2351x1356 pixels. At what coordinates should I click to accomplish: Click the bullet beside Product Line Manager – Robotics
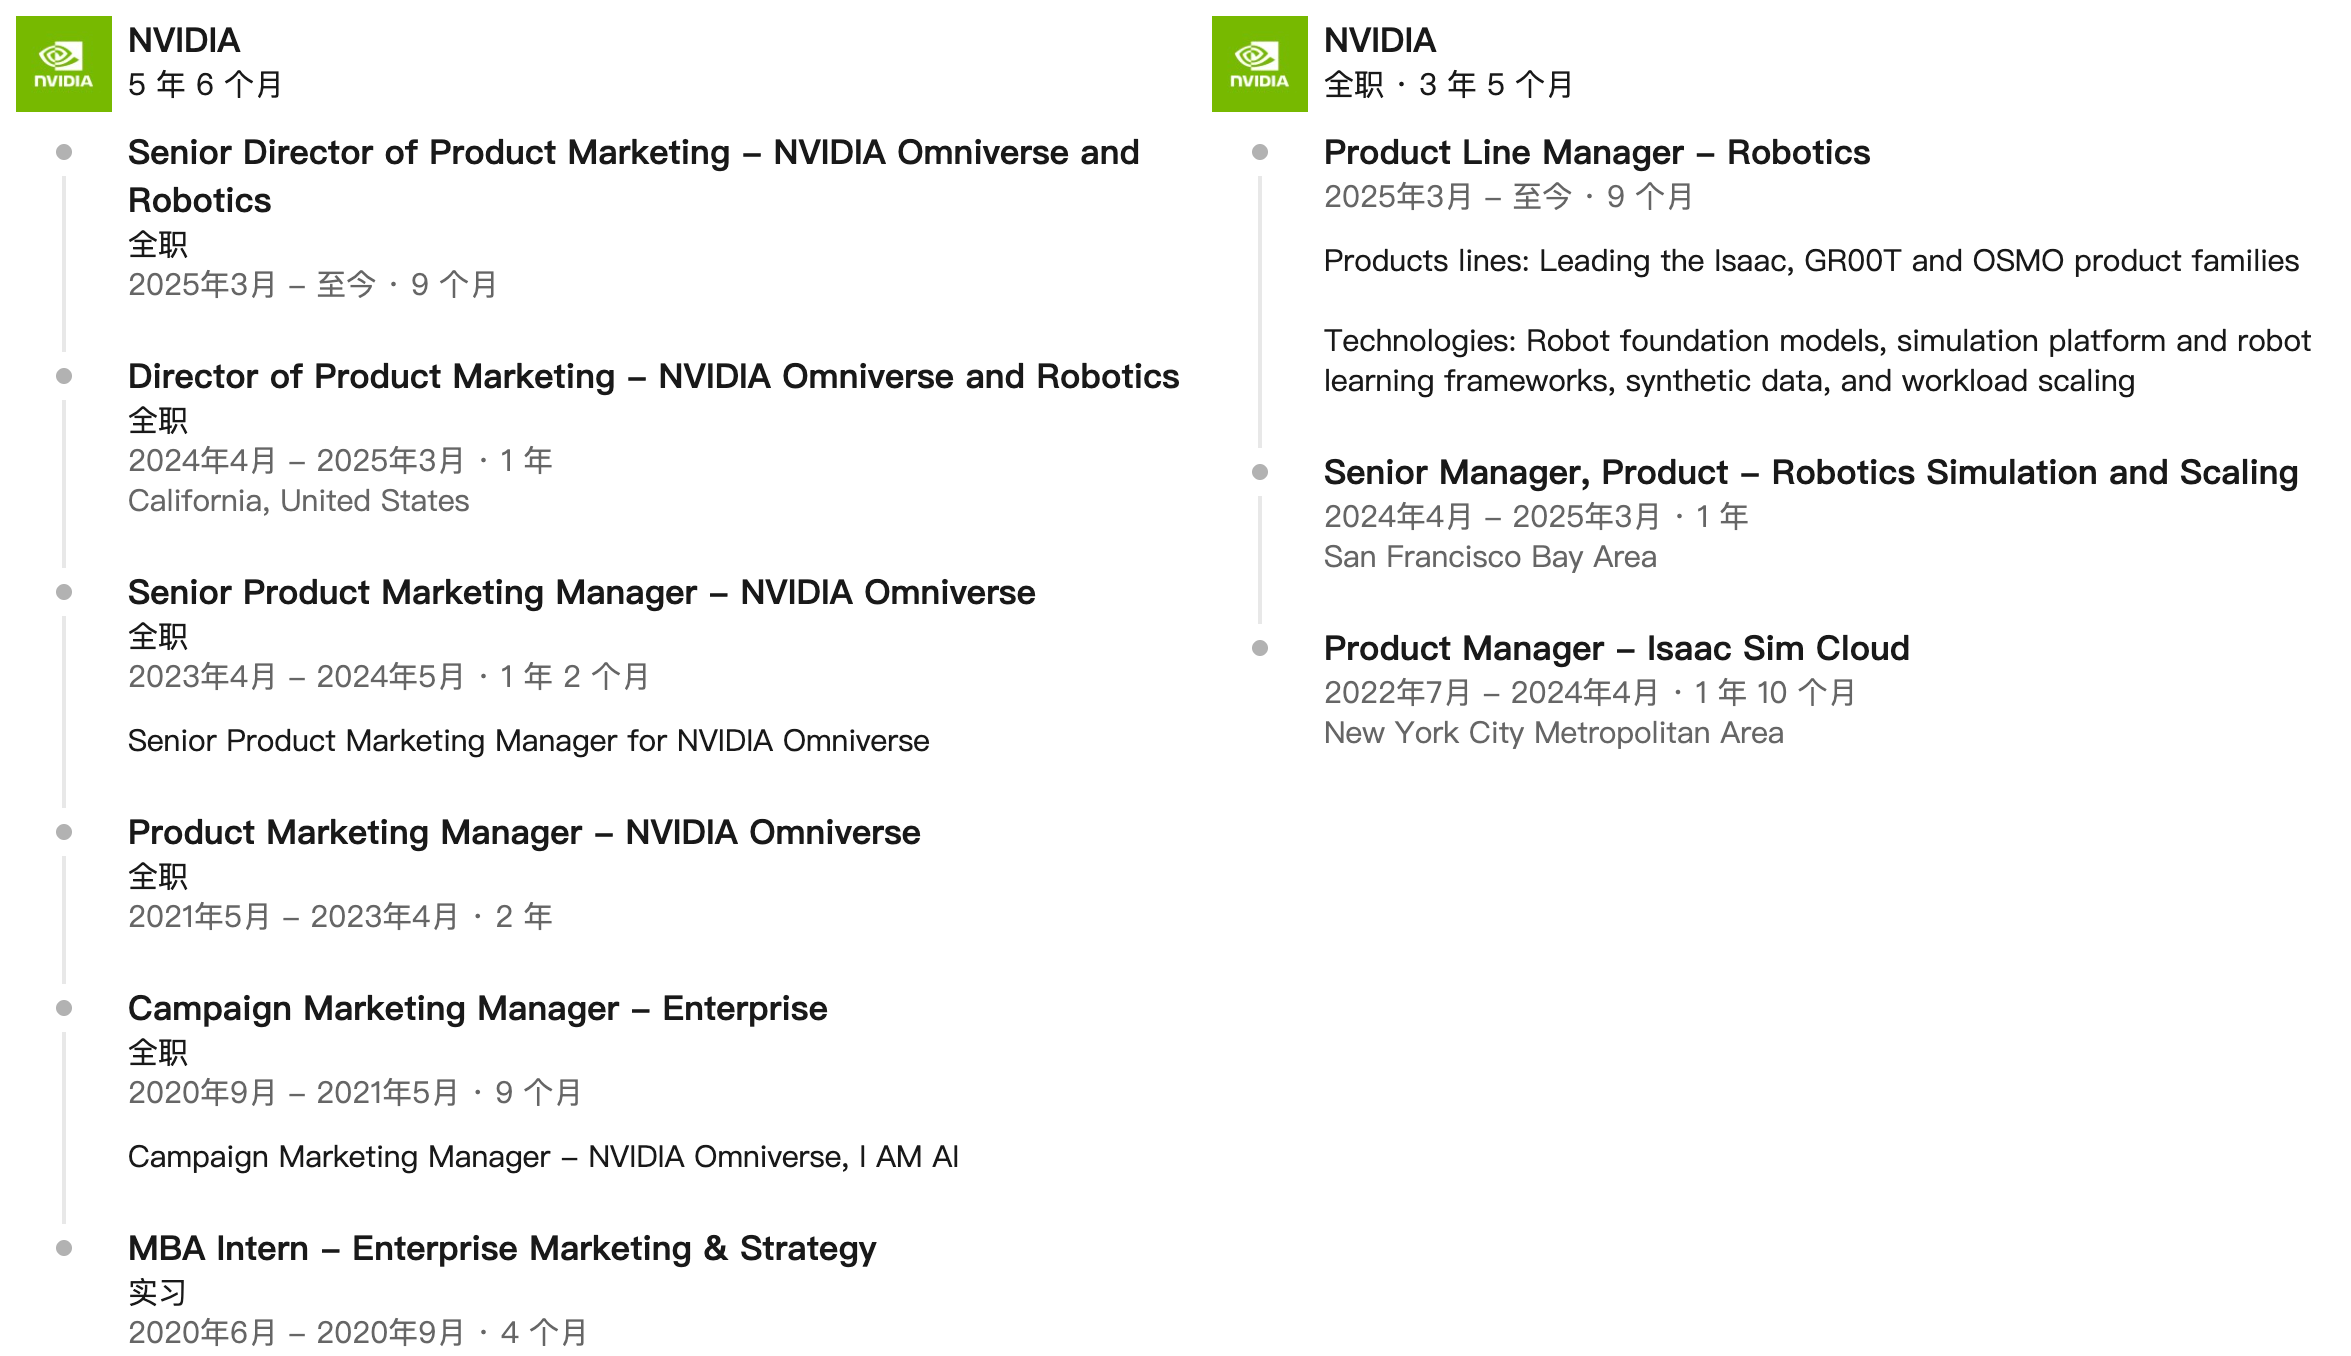point(1260,153)
